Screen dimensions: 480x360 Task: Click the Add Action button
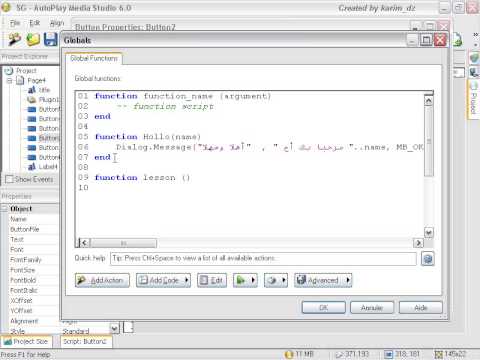[102, 280]
